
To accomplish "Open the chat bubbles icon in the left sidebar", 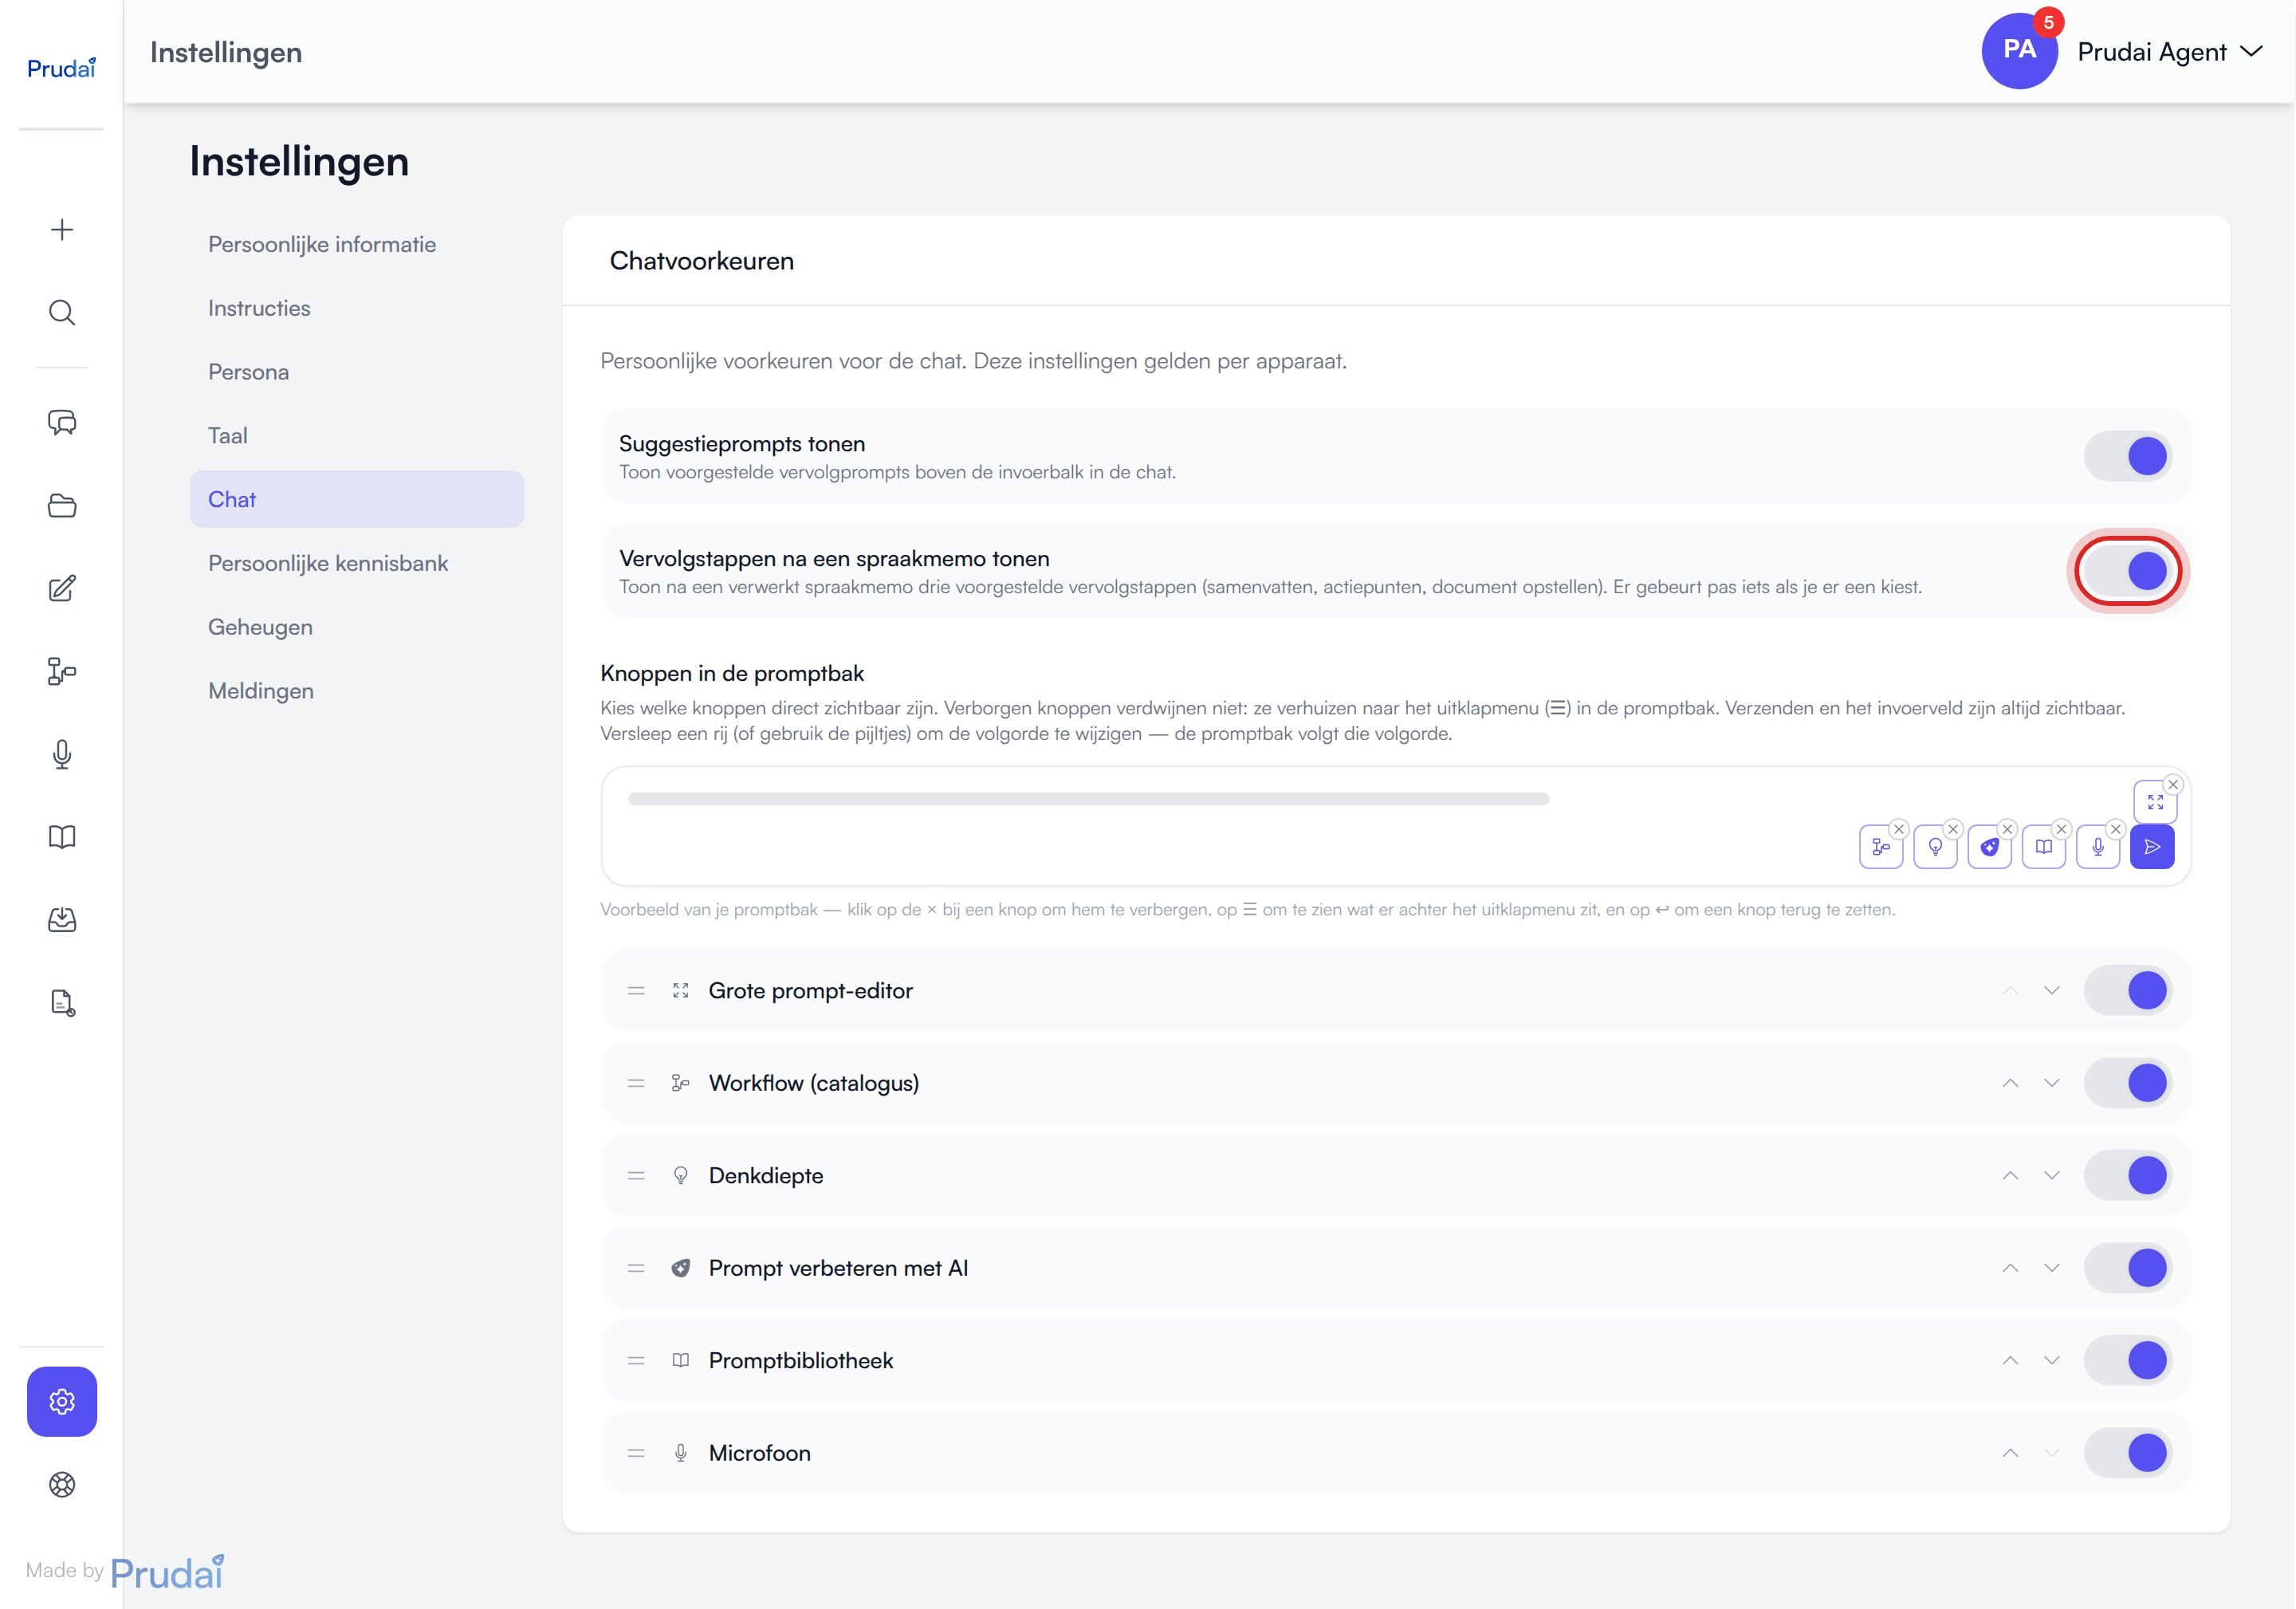I will tap(62, 422).
